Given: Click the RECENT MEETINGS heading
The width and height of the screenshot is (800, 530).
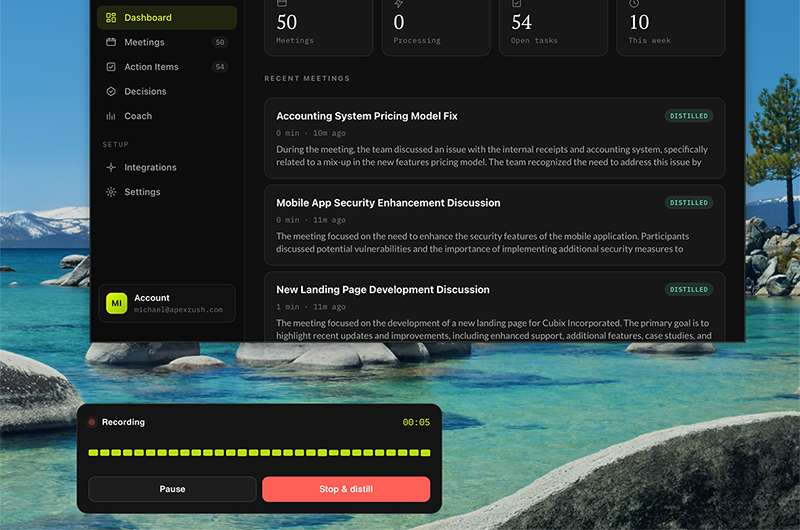Looking at the screenshot, I should pos(307,79).
